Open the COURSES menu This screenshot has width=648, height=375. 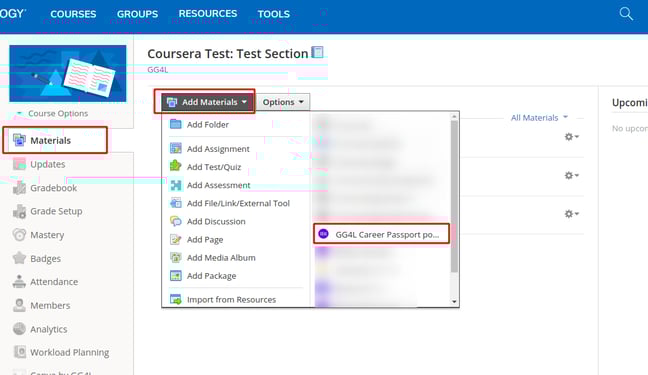(x=73, y=14)
